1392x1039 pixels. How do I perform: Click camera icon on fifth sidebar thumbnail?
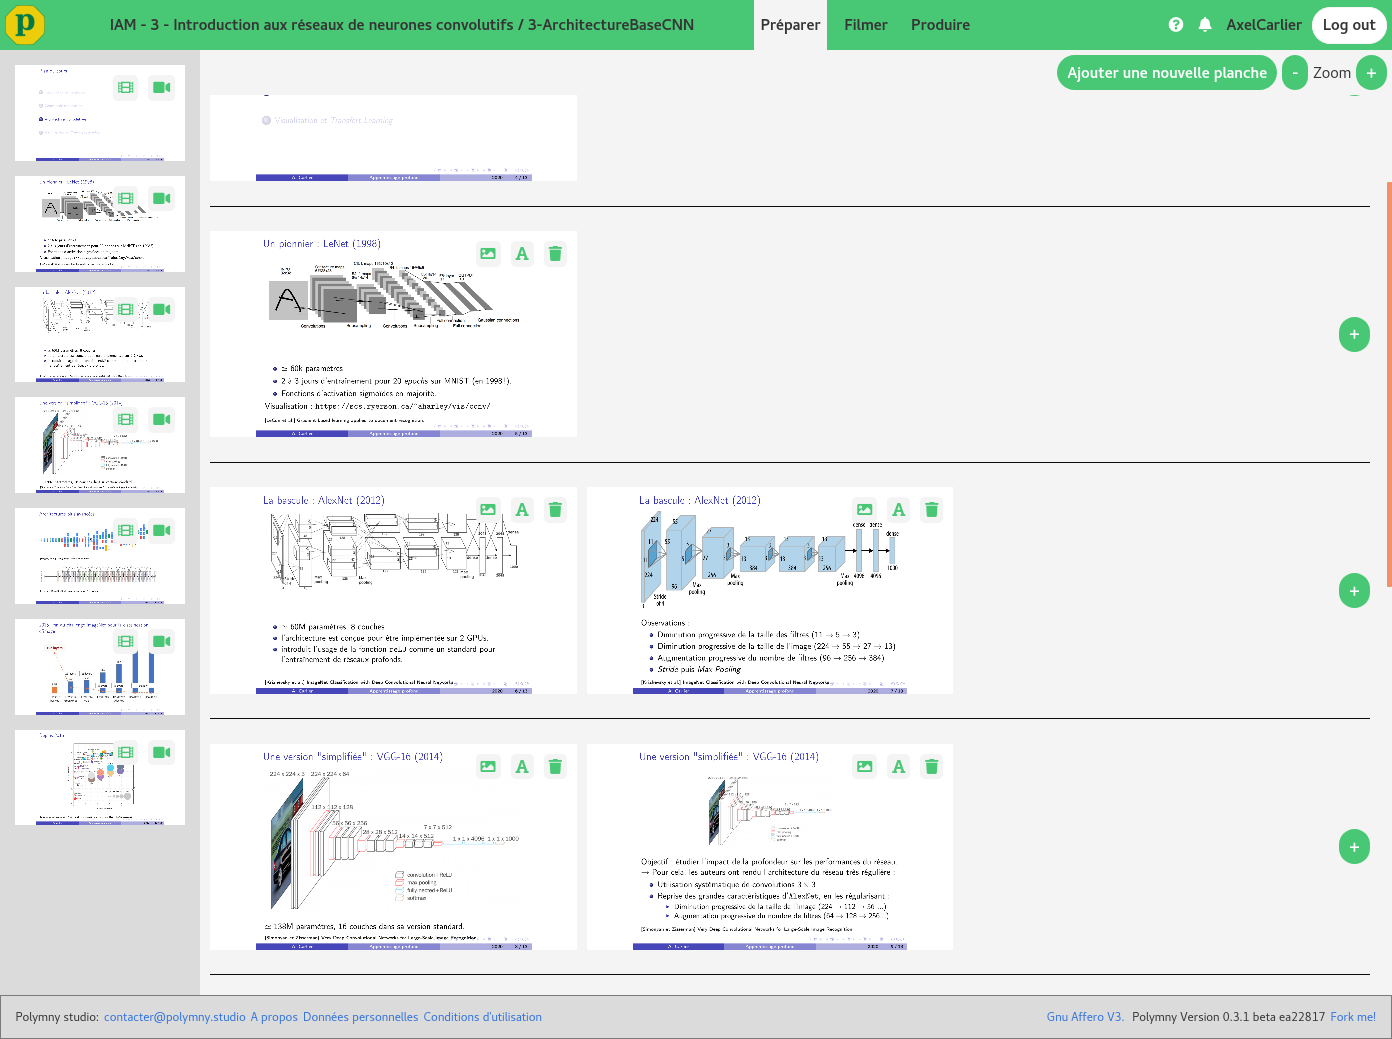161,531
